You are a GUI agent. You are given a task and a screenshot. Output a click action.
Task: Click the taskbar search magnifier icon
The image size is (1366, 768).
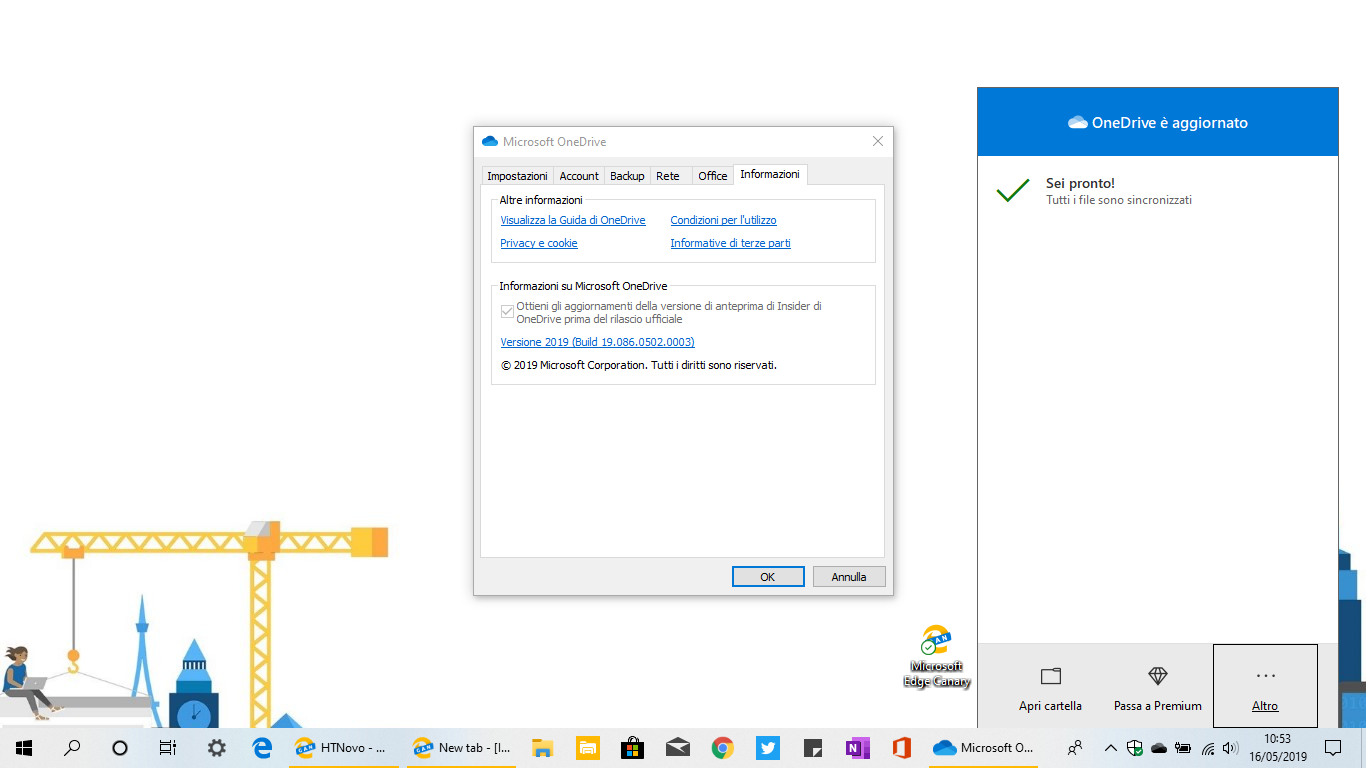pos(72,747)
